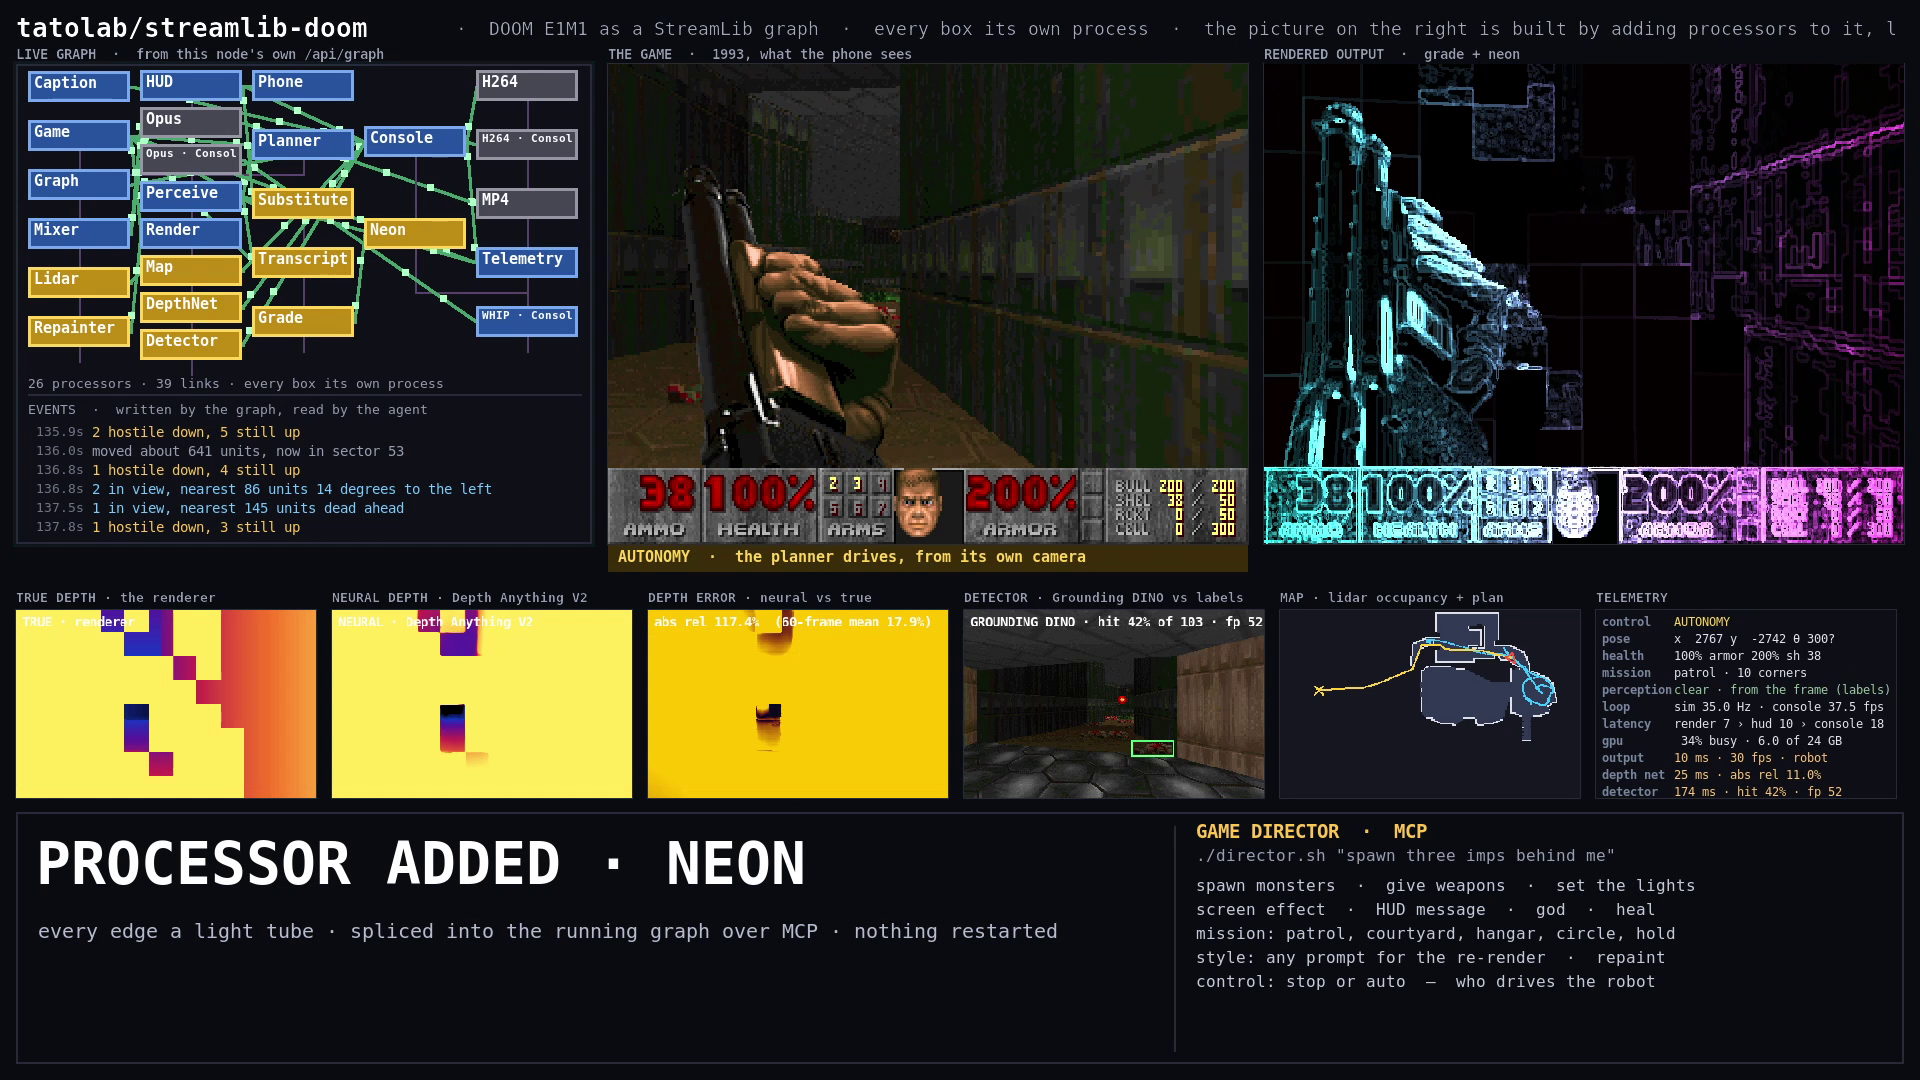The height and width of the screenshot is (1080, 1920).
Task: Click the tatolab/streamlib-doom title
Action: click(x=192, y=28)
